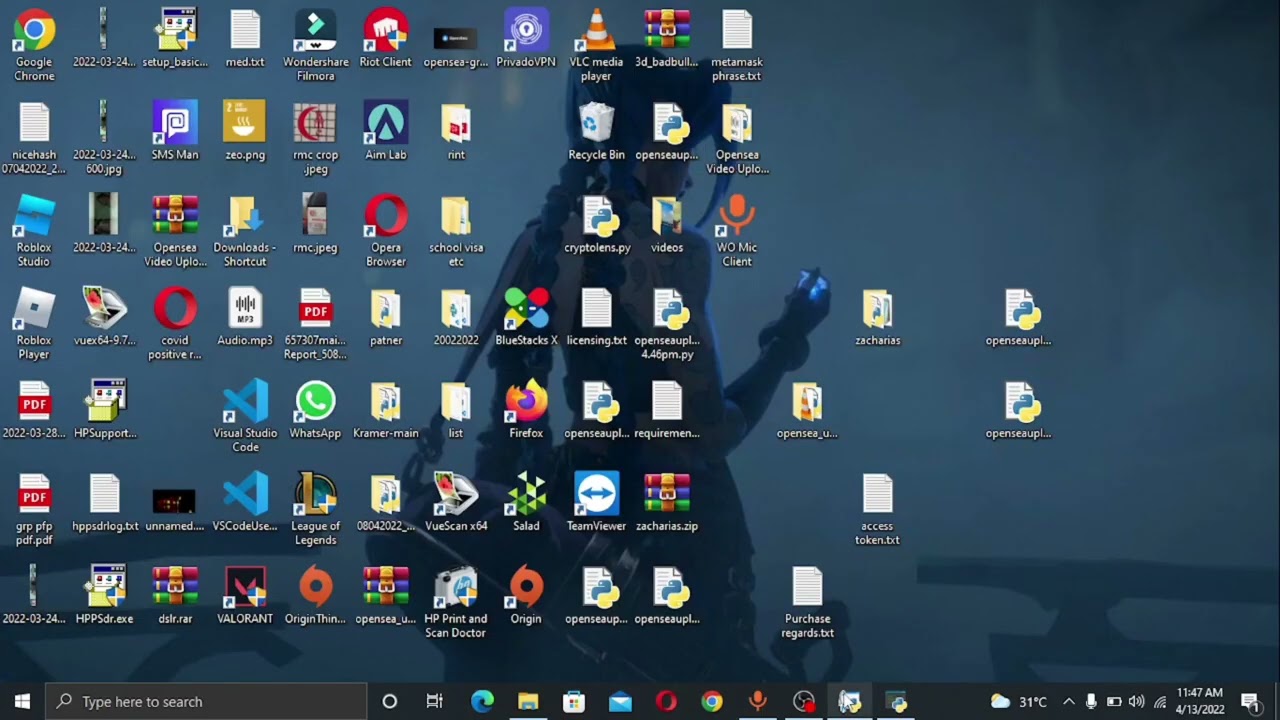Select the zacharias.zip archive icon
The width and height of the screenshot is (1280, 720).
coord(667,502)
